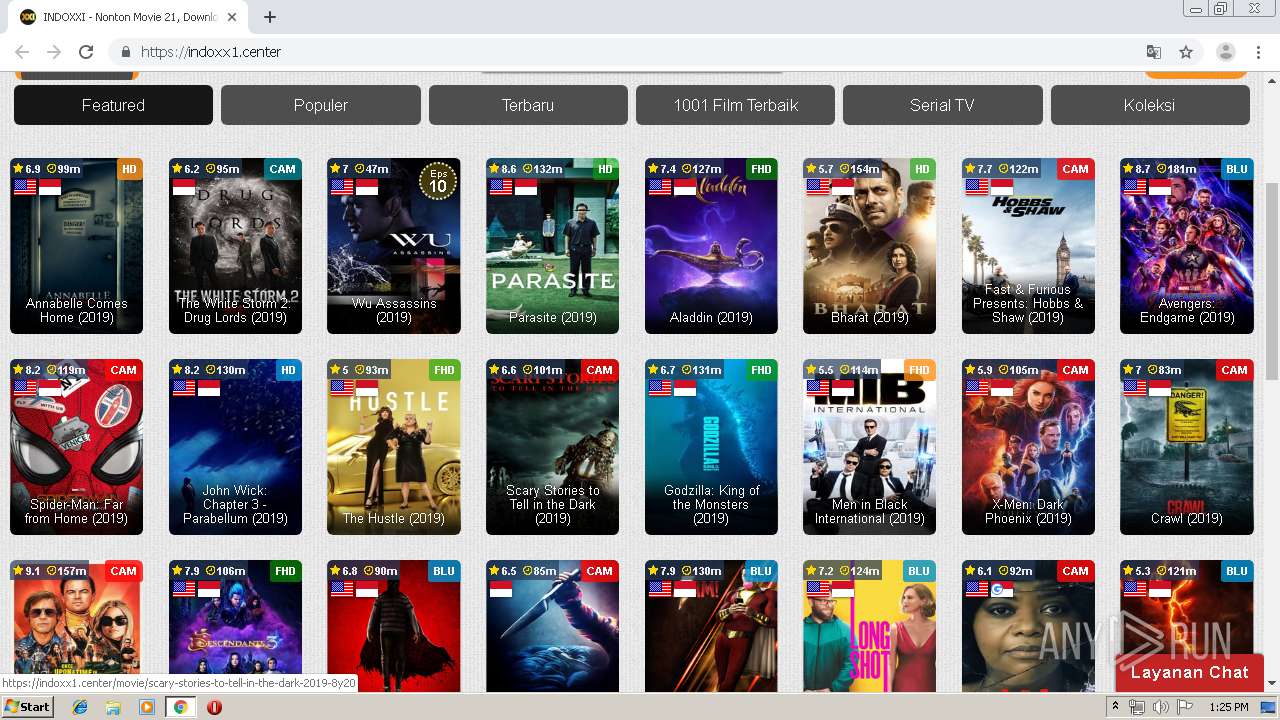Viewport: 1280px width, 720px height.
Task: Open volume control in system tray
Action: tap(1161, 707)
